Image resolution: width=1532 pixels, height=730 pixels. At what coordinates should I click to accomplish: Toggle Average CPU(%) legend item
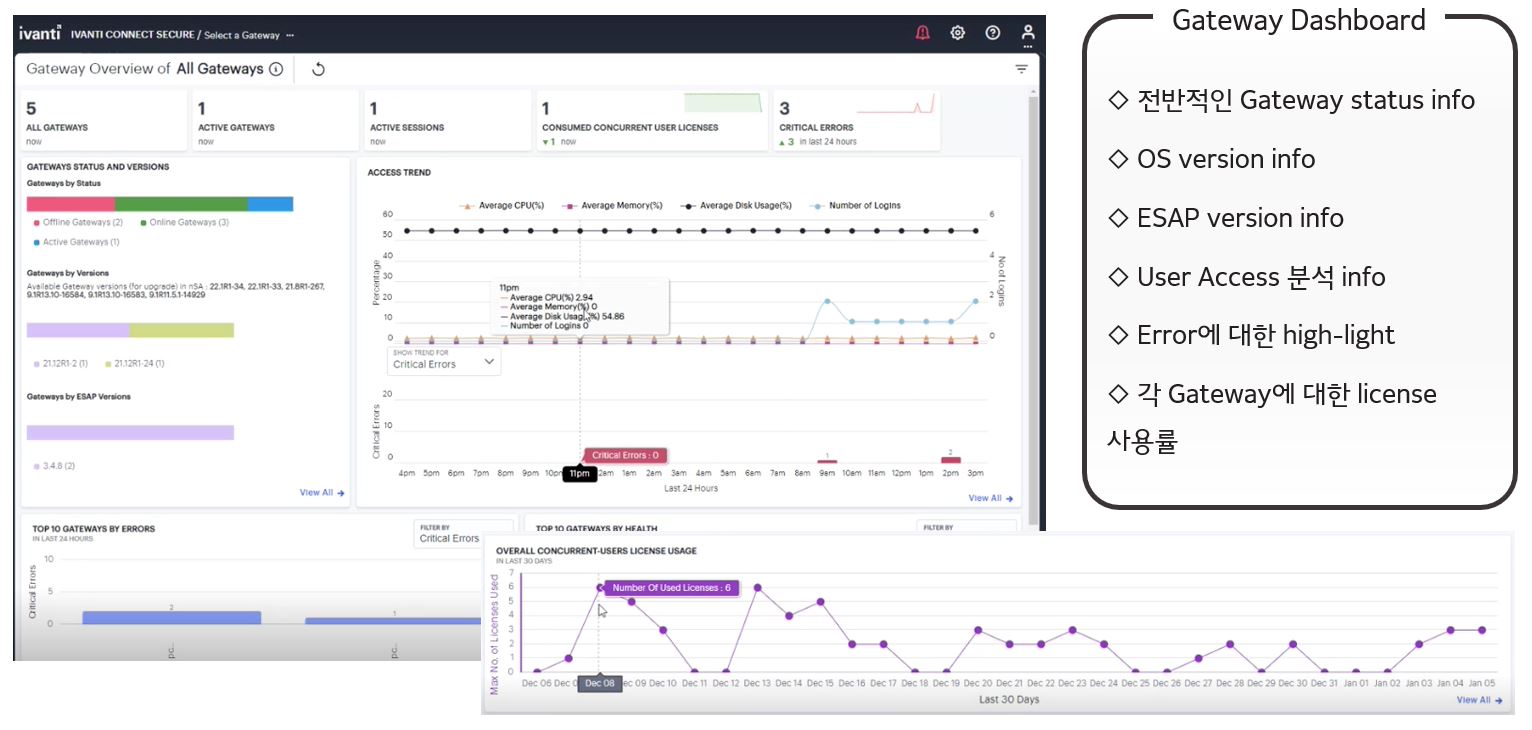(x=501, y=206)
